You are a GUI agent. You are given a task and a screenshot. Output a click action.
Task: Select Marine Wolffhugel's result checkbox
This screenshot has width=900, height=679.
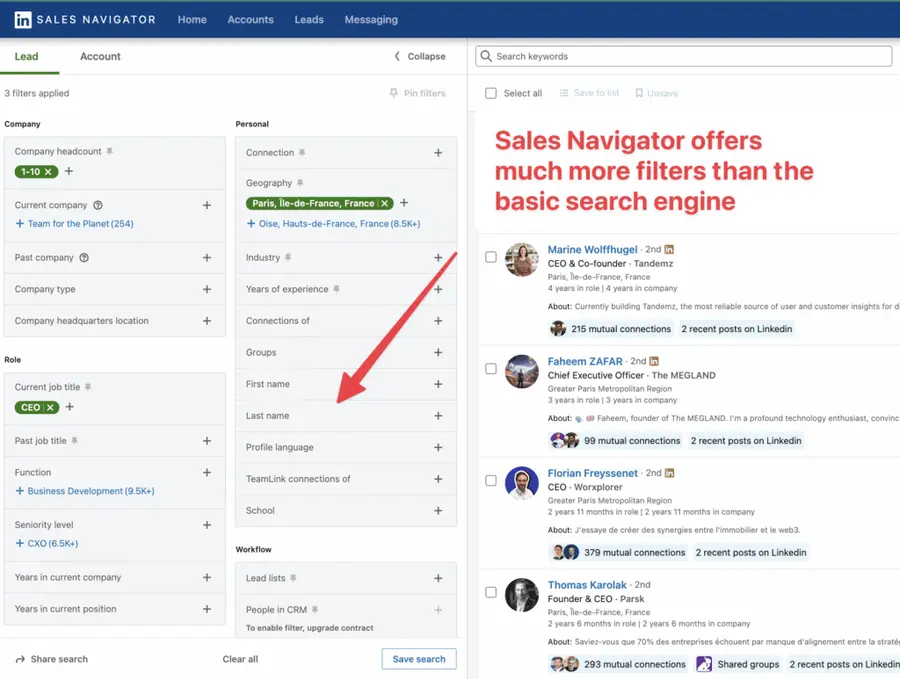(x=490, y=256)
